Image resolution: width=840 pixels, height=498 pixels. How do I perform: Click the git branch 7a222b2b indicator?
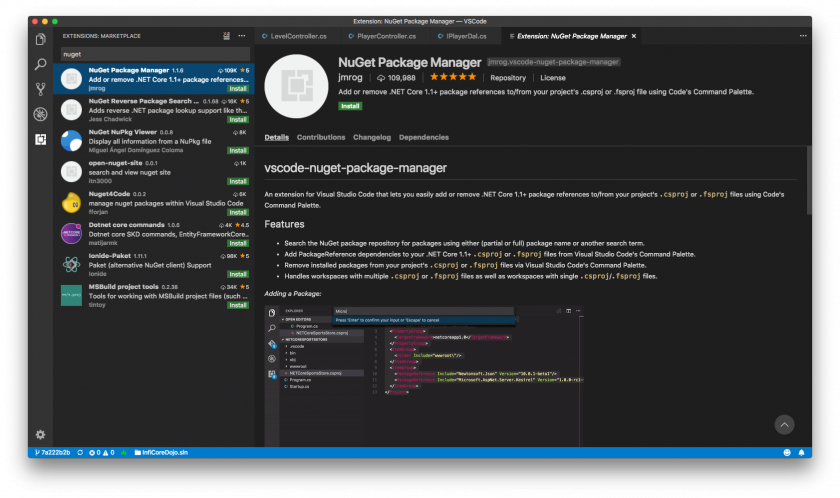pyautogui.click(x=52, y=452)
